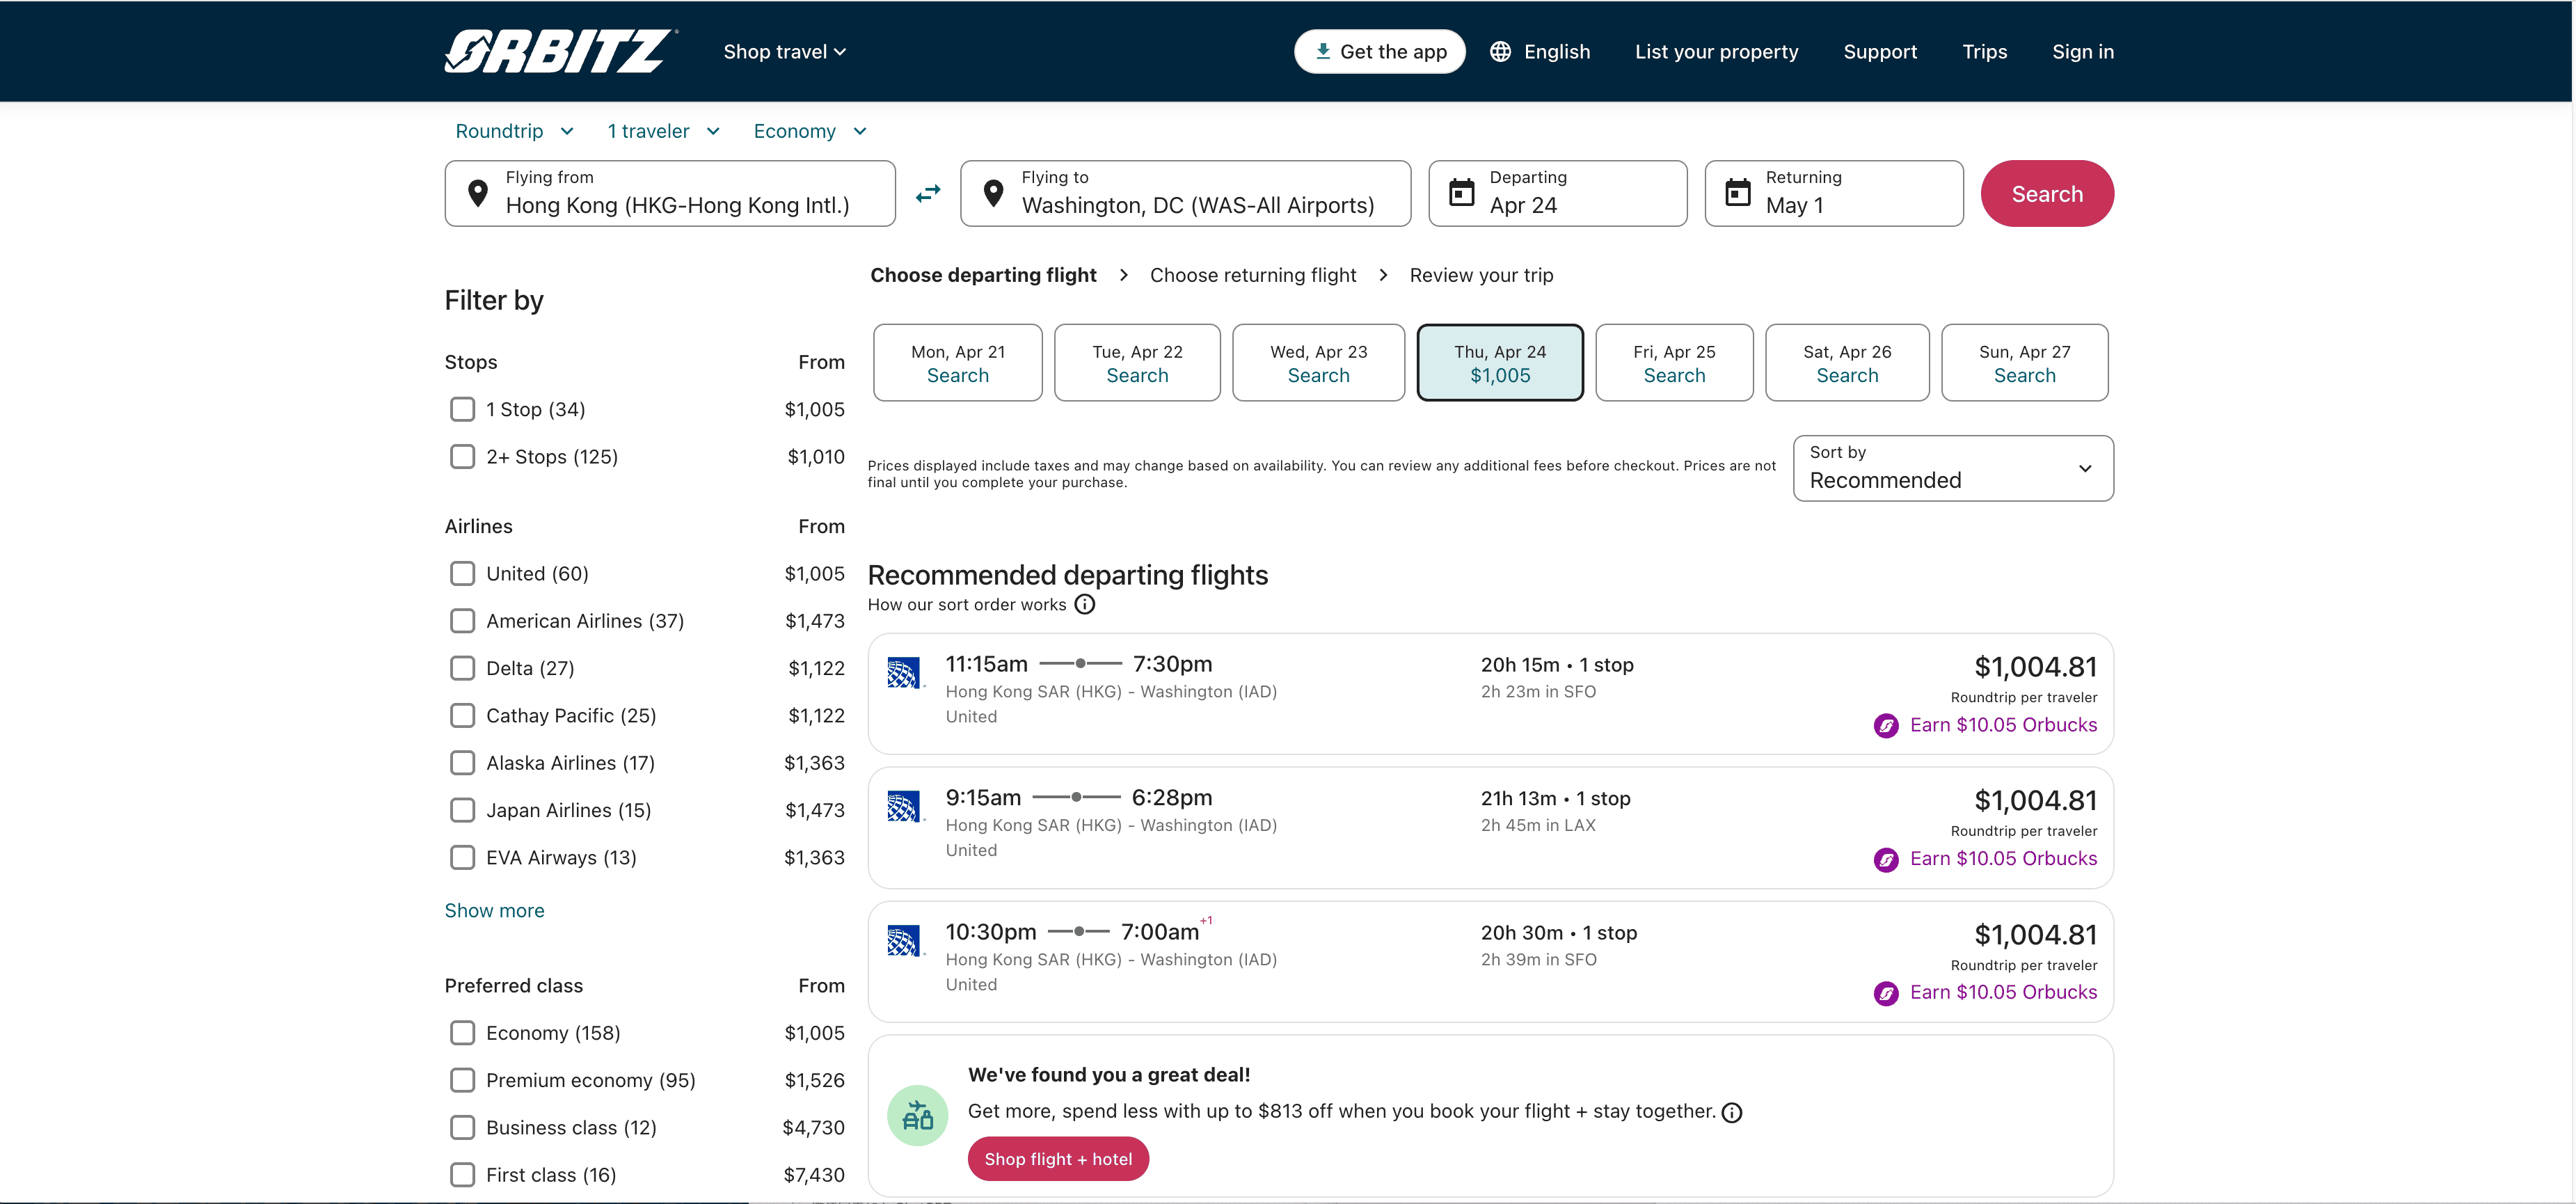Expand the Roundtrip trip type dropdown
Image resolution: width=2576 pixels, height=1204 pixels.
[x=514, y=131]
